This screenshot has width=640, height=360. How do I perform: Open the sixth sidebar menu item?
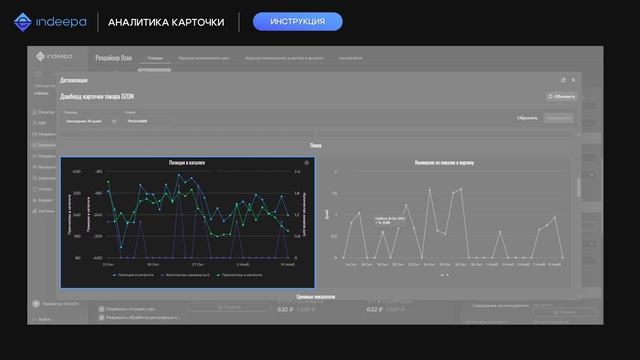tap(44, 167)
